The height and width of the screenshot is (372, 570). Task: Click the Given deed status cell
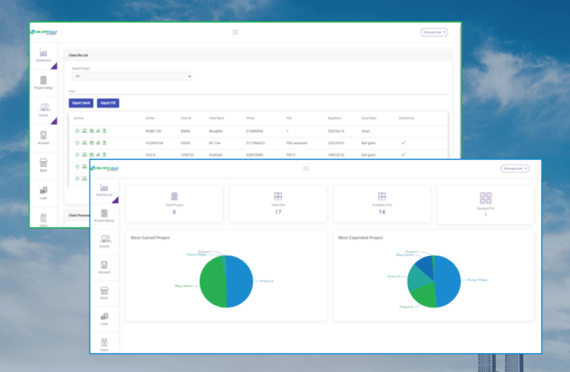click(365, 131)
